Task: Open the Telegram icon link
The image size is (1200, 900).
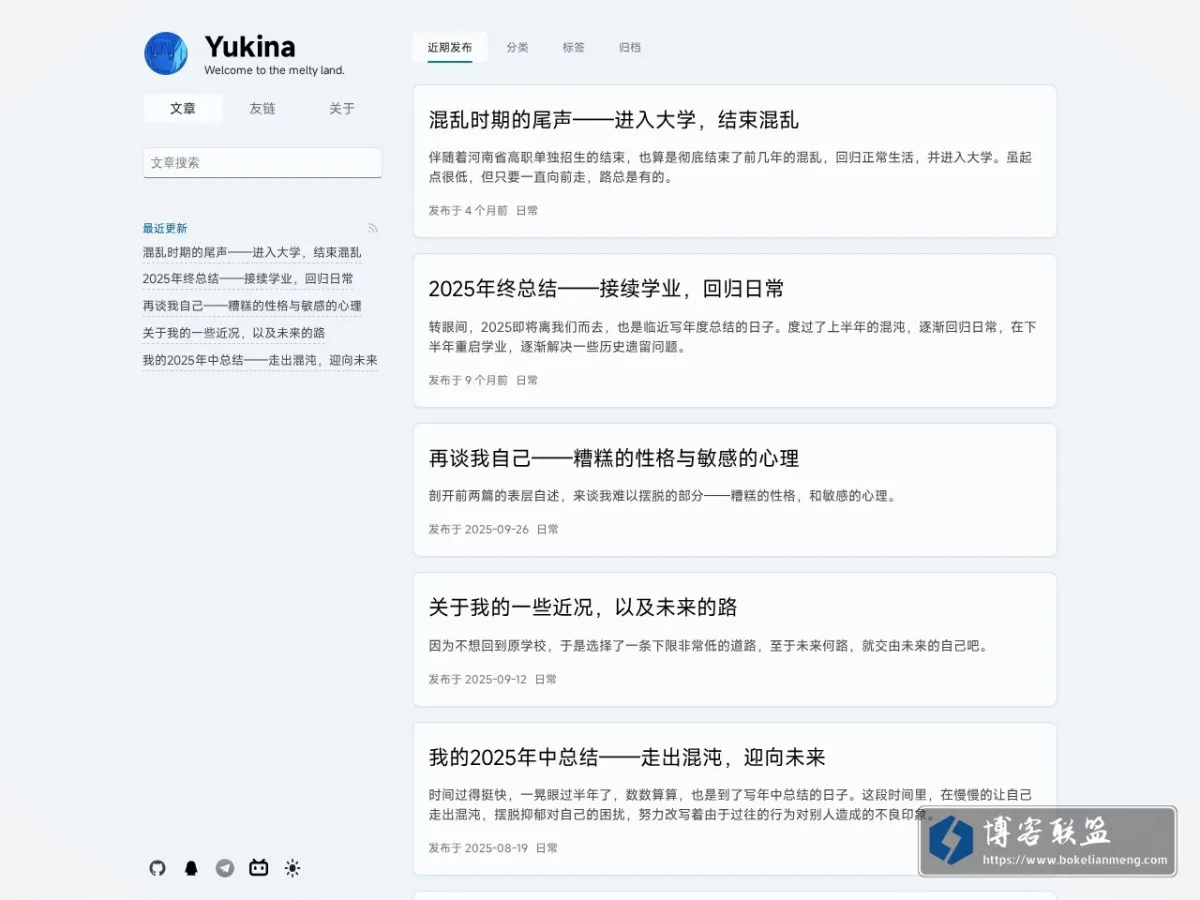Action: coord(225,868)
